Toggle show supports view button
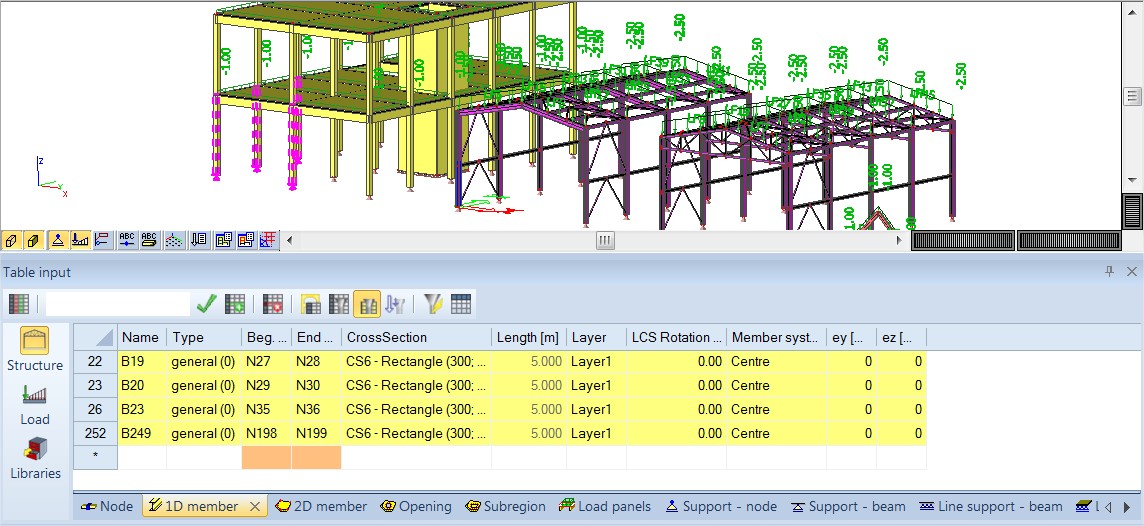 [x=58, y=240]
